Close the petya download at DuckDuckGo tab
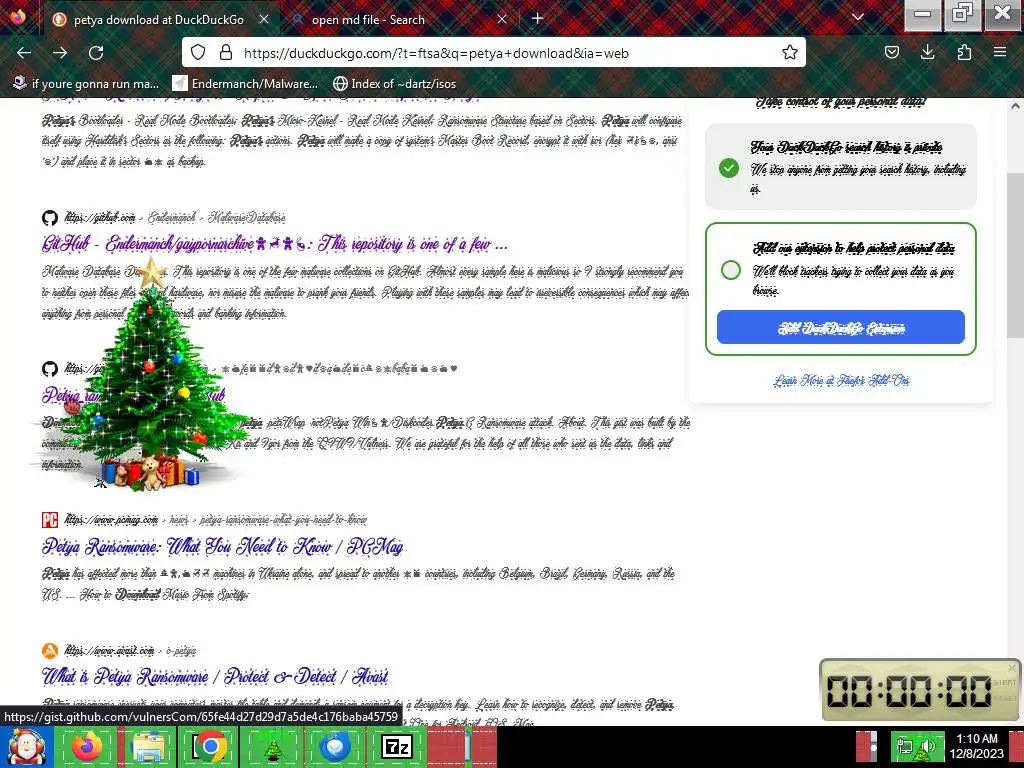Screen dimensions: 1024x768 (x=264, y=20)
